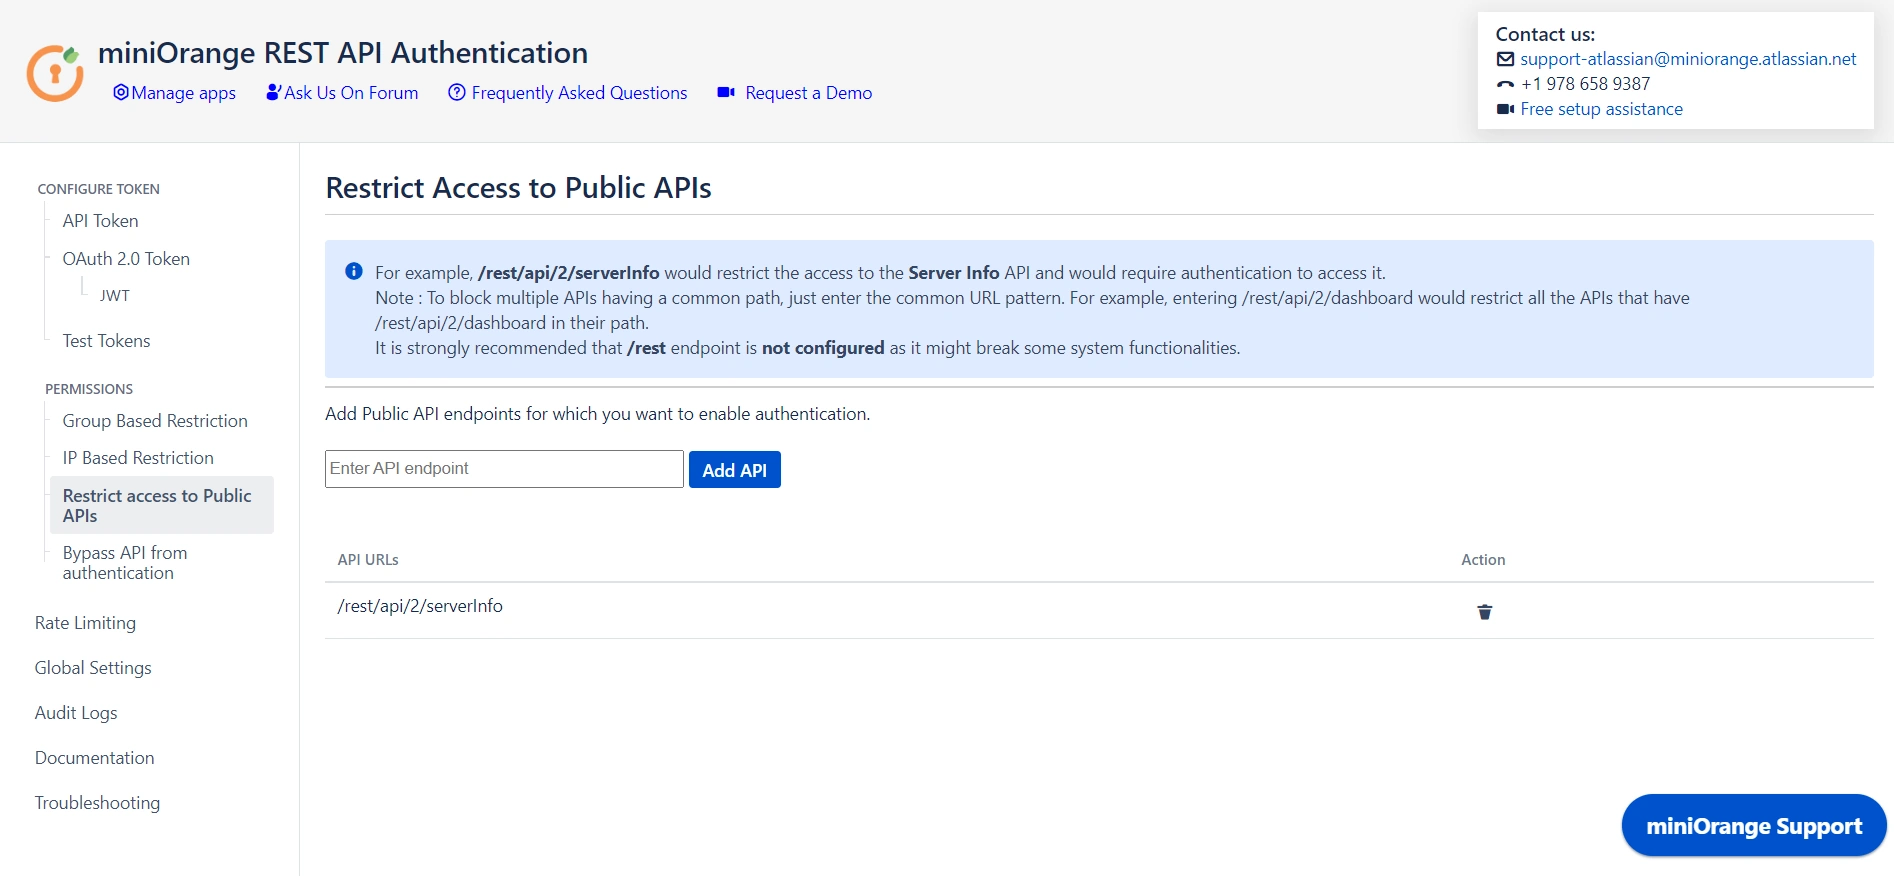Viewport: 1894px width, 876px height.
Task: Open Audit Logs
Action: tap(76, 713)
